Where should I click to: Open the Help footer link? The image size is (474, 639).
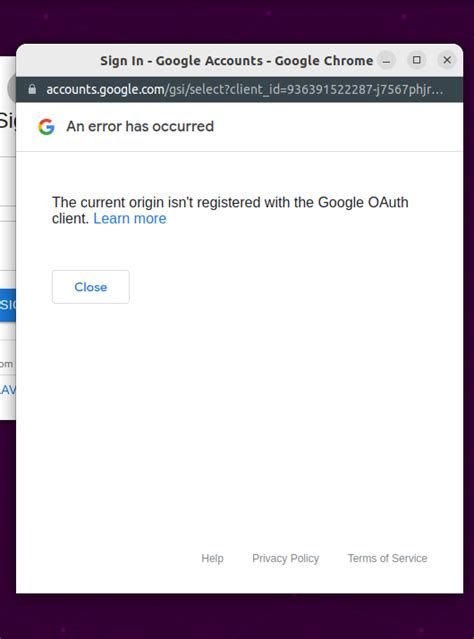(212, 558)
